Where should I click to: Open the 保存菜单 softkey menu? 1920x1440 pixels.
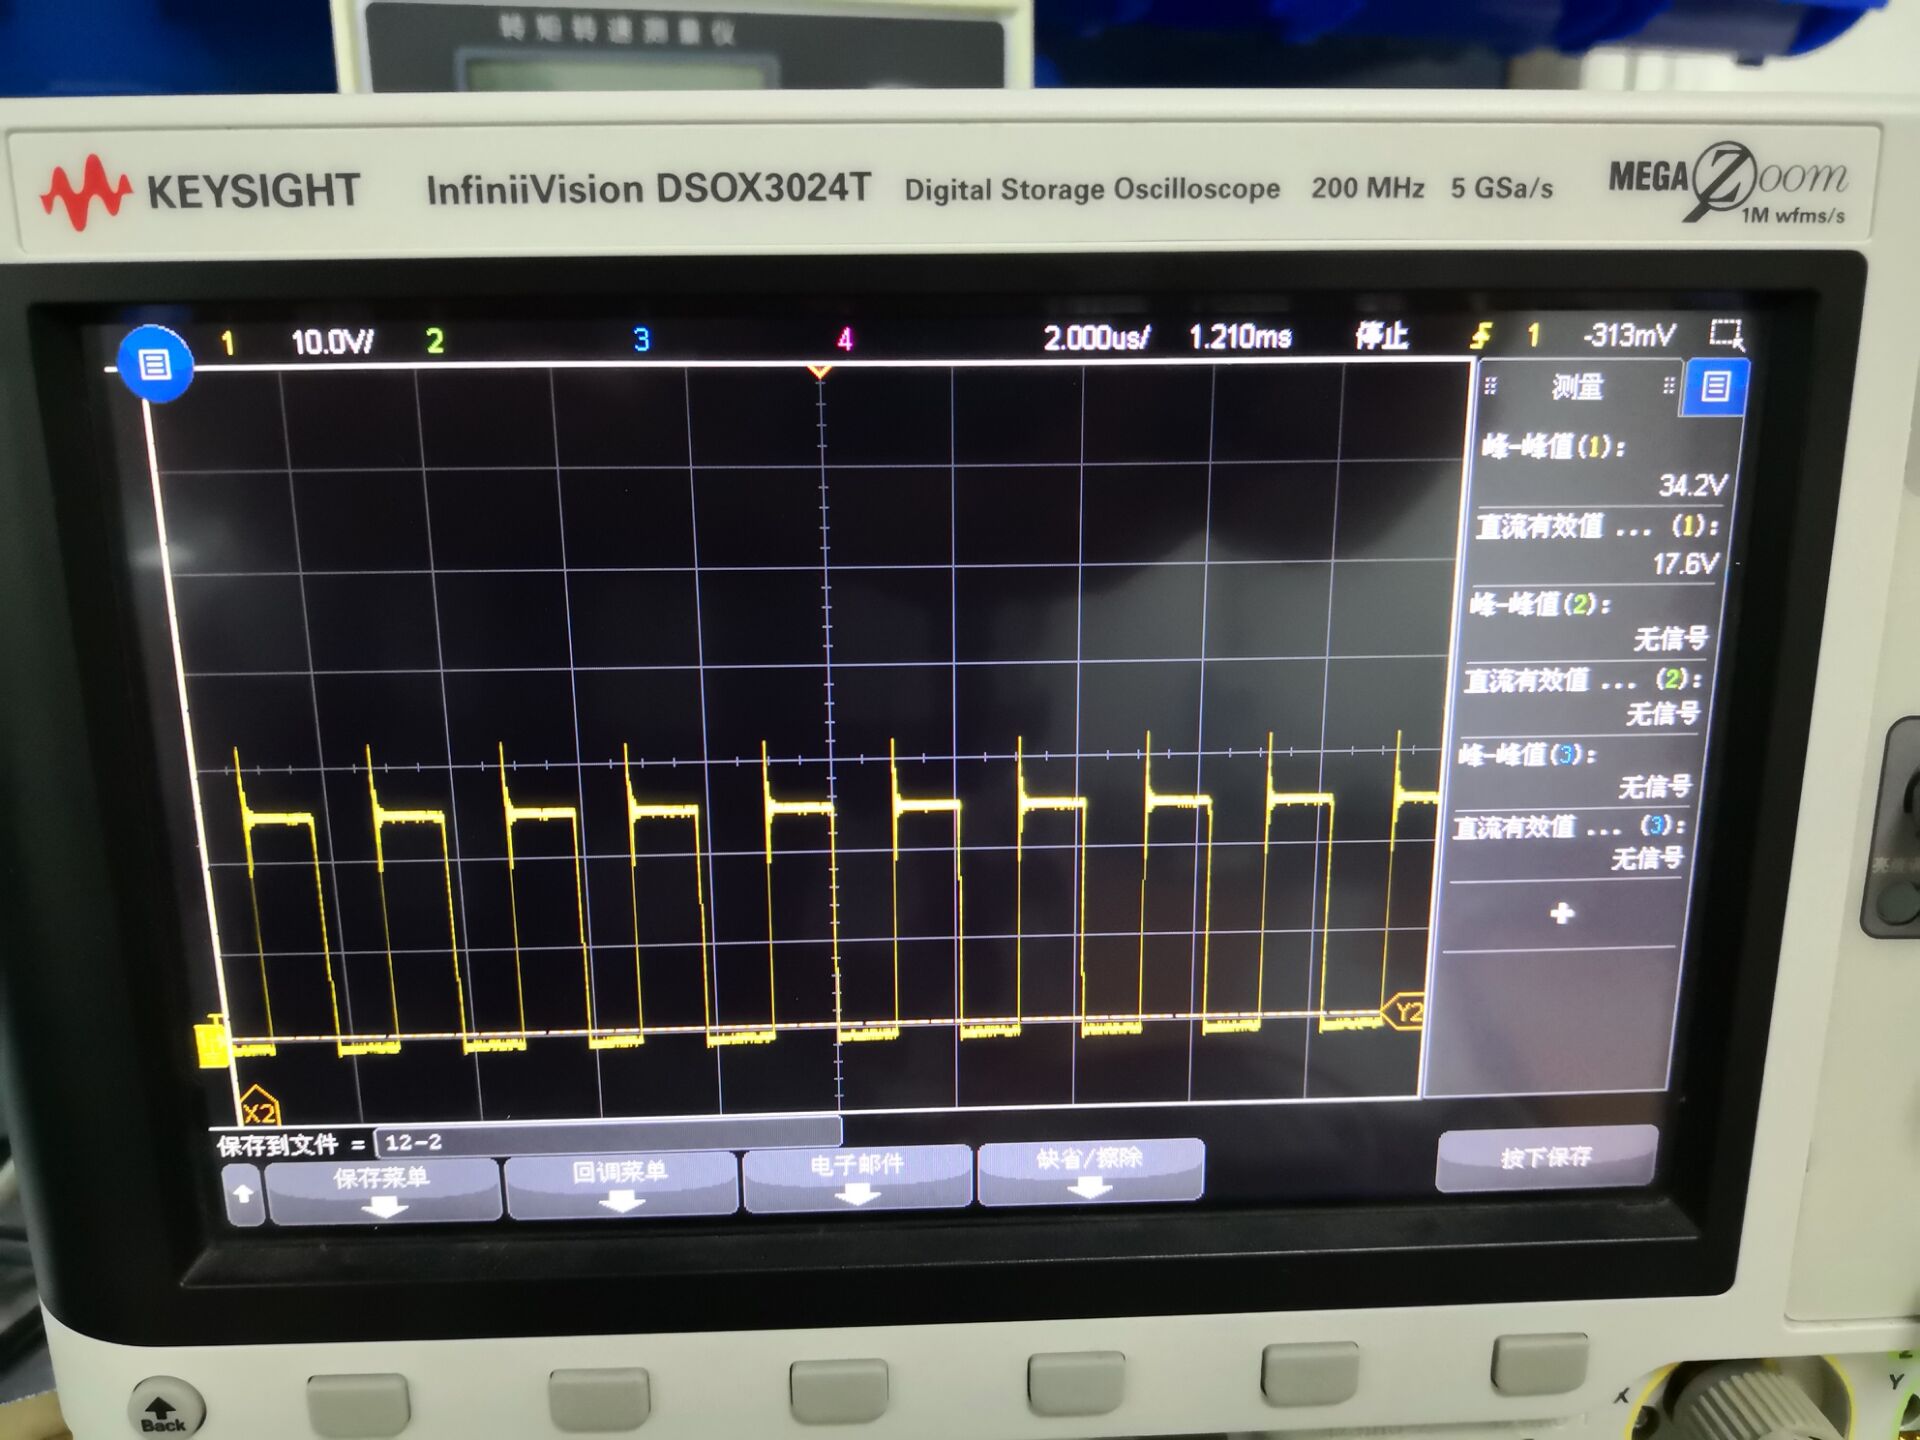click(383, 1190)
